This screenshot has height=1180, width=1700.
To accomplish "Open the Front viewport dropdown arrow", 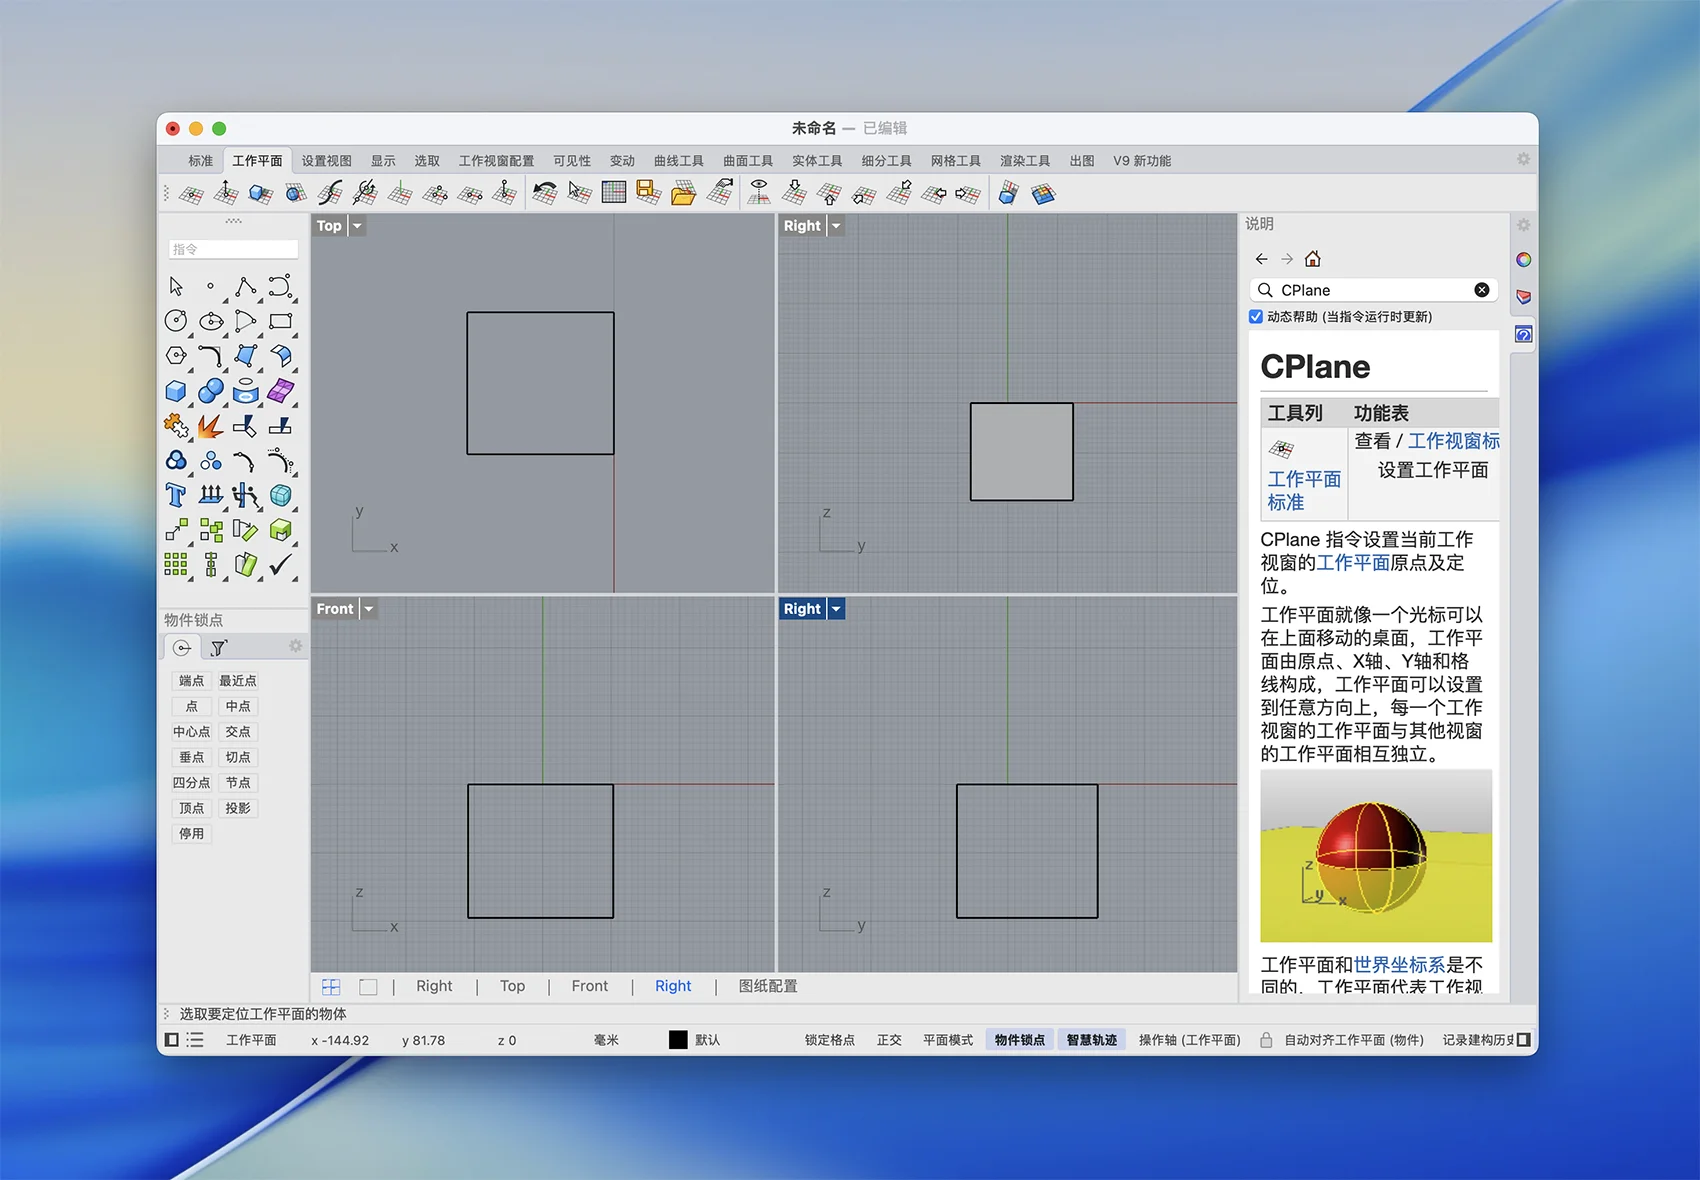I will 369,609.
